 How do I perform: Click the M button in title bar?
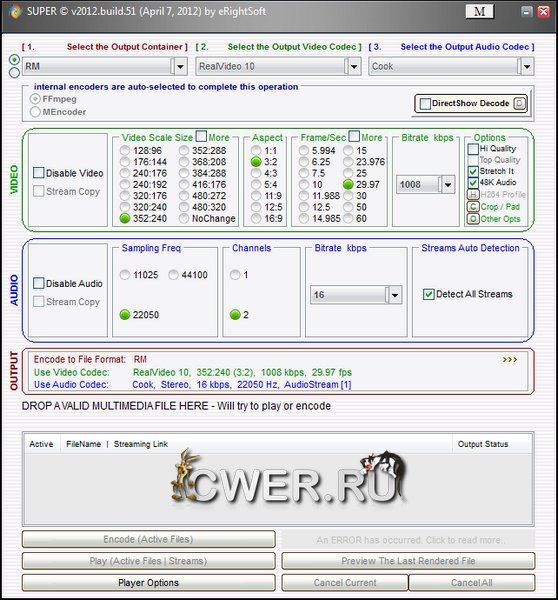coord(480,11)
